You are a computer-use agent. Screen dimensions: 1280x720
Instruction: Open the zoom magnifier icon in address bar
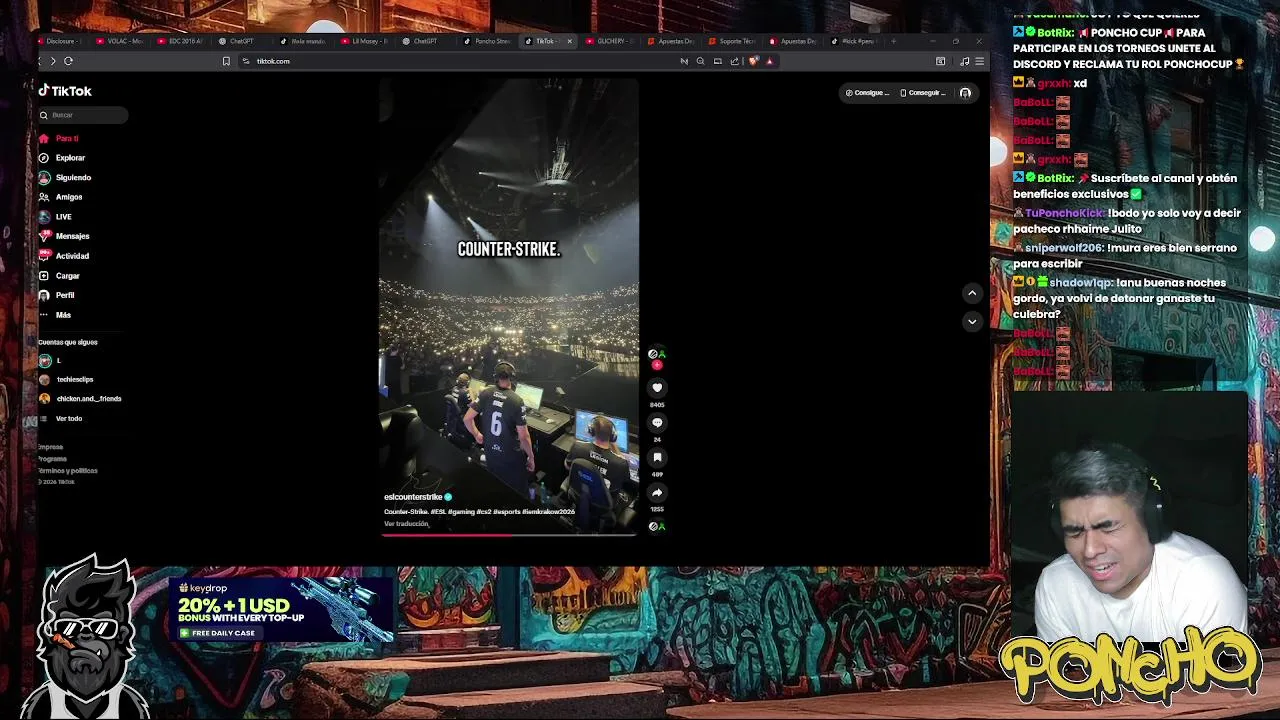click(x=700, y=61)
